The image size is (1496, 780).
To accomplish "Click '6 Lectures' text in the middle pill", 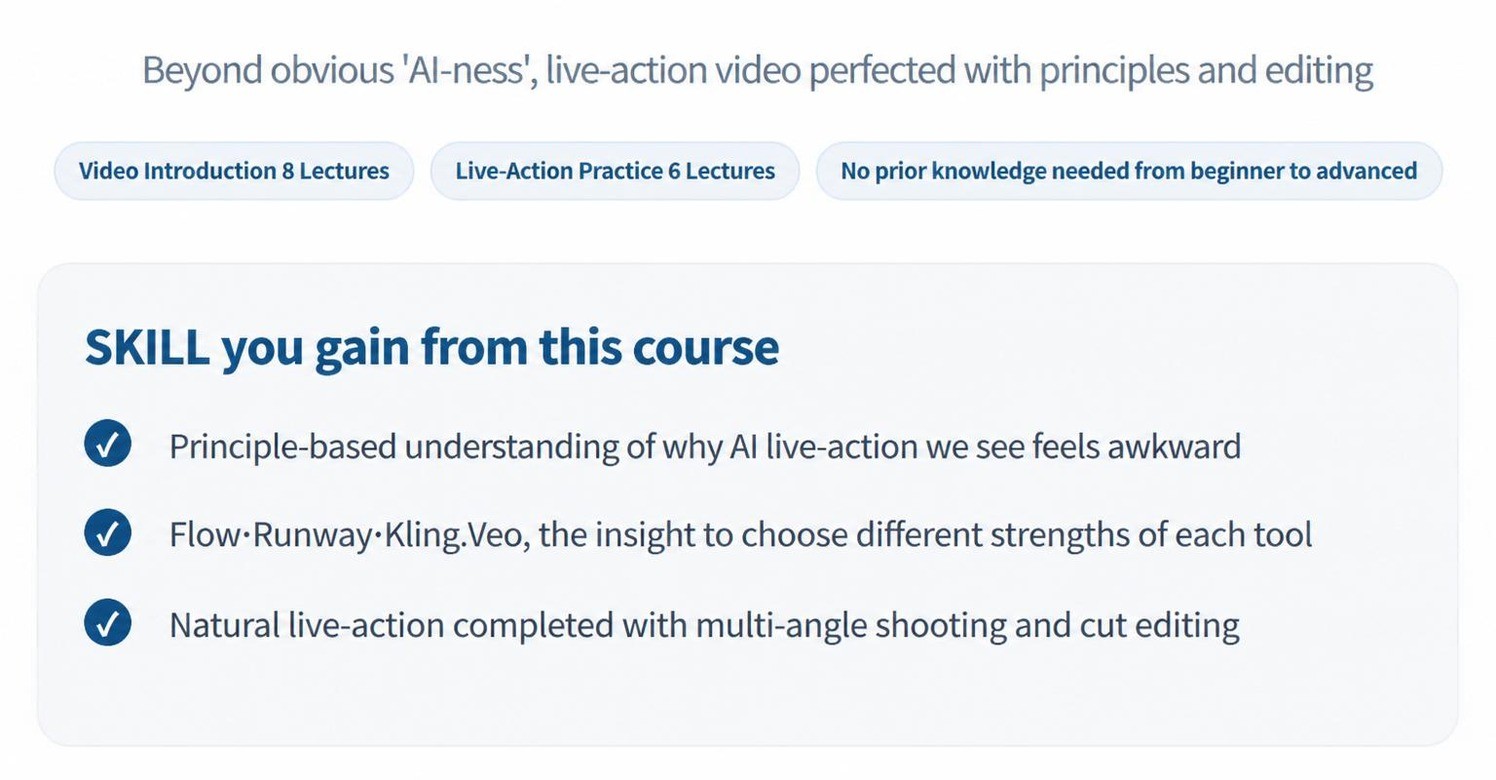I will click(x=721, y=171).
